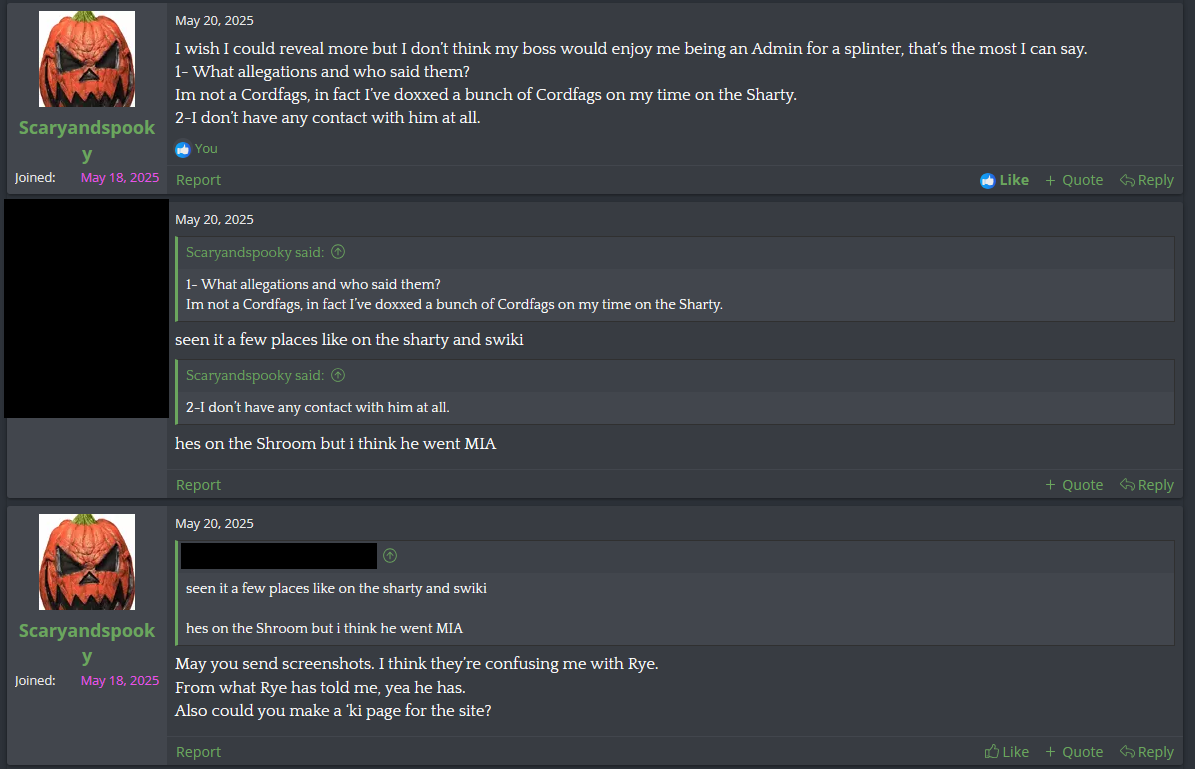Select Quote on the last post
Screen dimensions: 1195x769
pos(1073,752)
